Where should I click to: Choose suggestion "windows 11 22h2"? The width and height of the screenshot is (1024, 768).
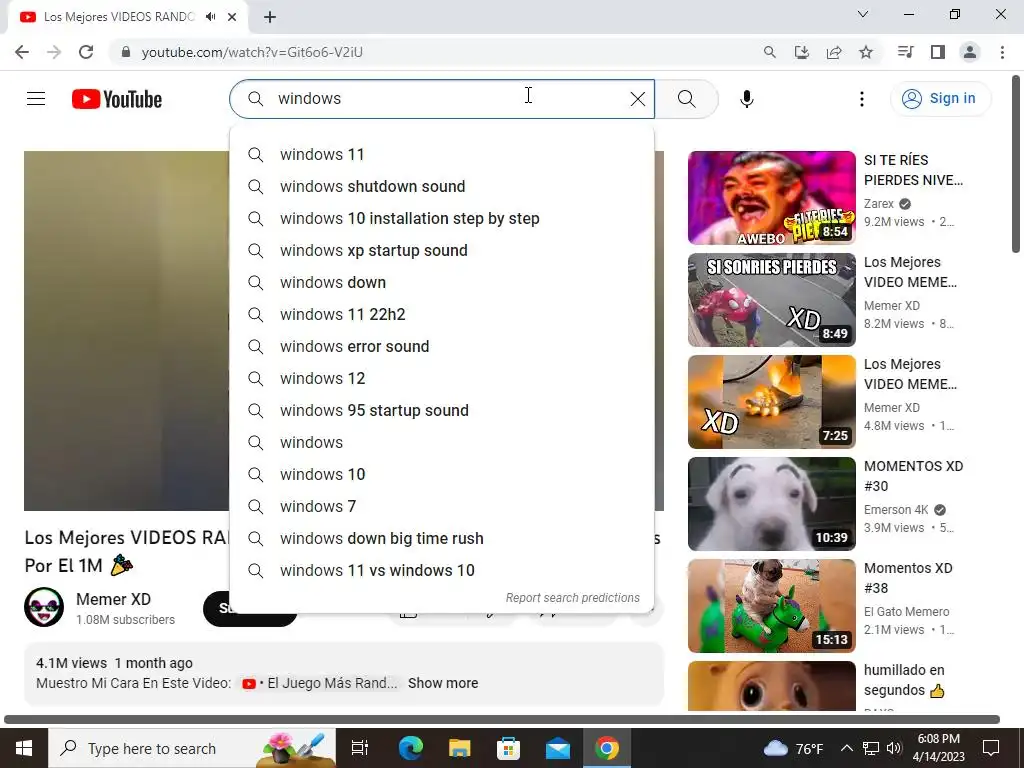tap(441, 315)
